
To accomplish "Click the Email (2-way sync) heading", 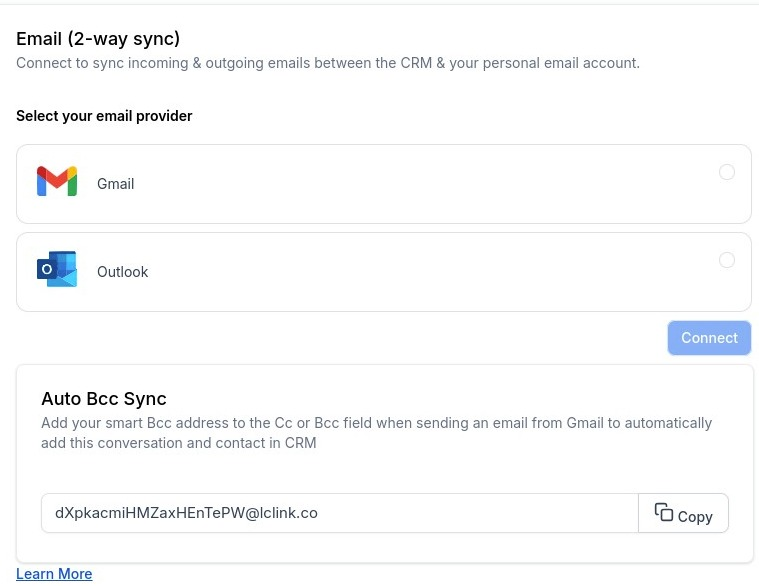I will click(x=98, y=39).
